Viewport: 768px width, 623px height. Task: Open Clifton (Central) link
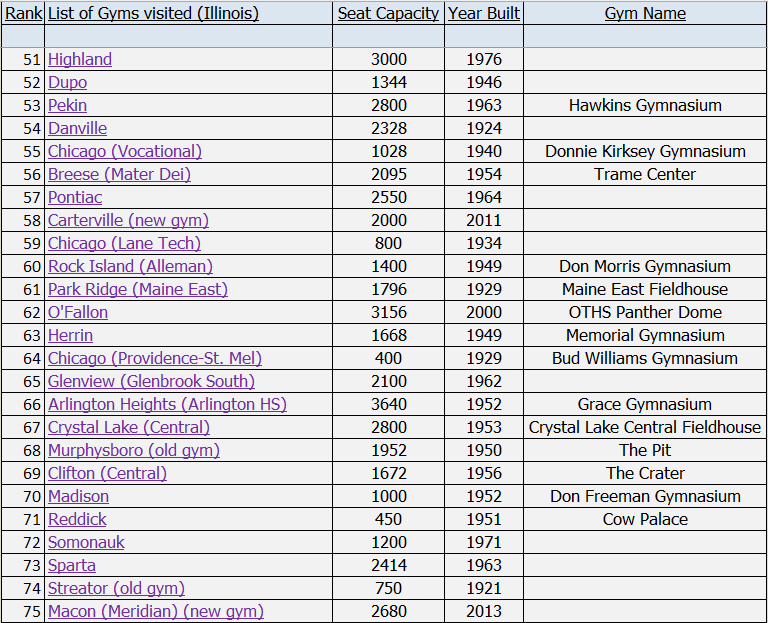click(107, 474)
